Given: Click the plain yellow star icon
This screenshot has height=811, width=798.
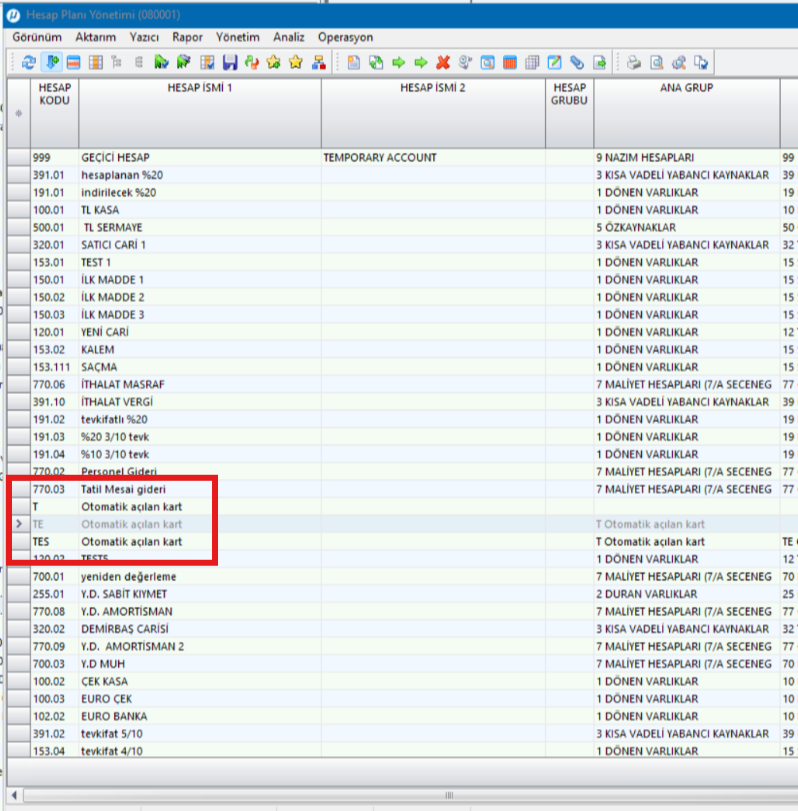Looking at the screenshot, I should (x=296, y=63).
